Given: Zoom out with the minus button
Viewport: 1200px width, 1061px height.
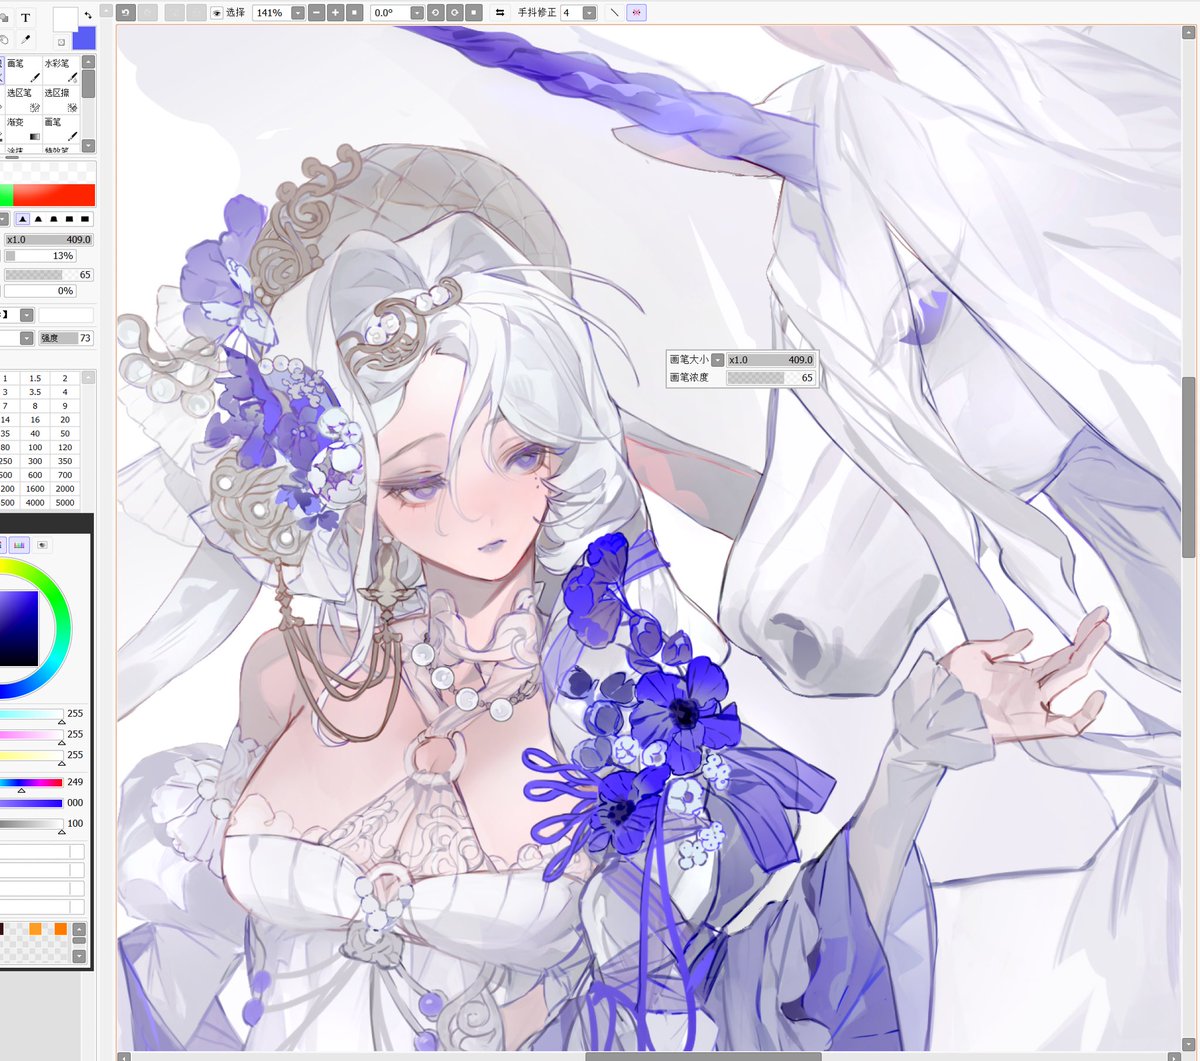Looking at the screenshot, I should click(317, 13).
